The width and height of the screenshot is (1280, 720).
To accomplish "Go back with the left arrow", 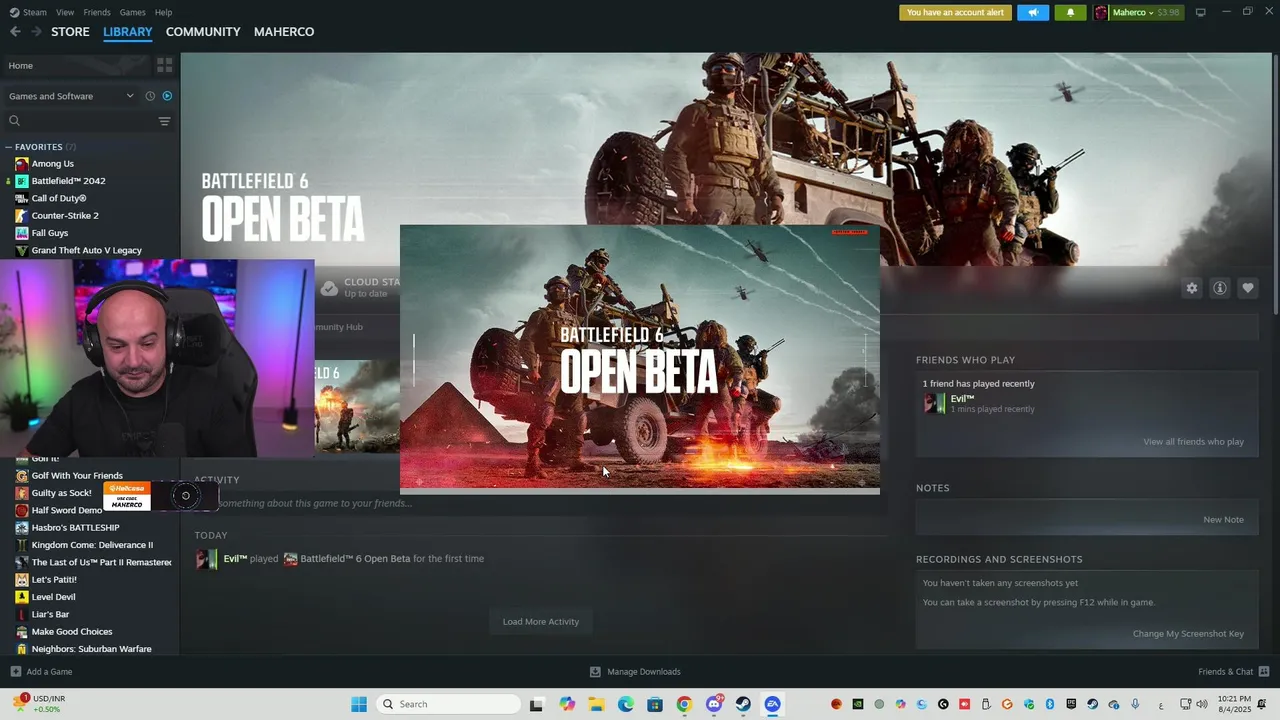I will pos(15,32).
